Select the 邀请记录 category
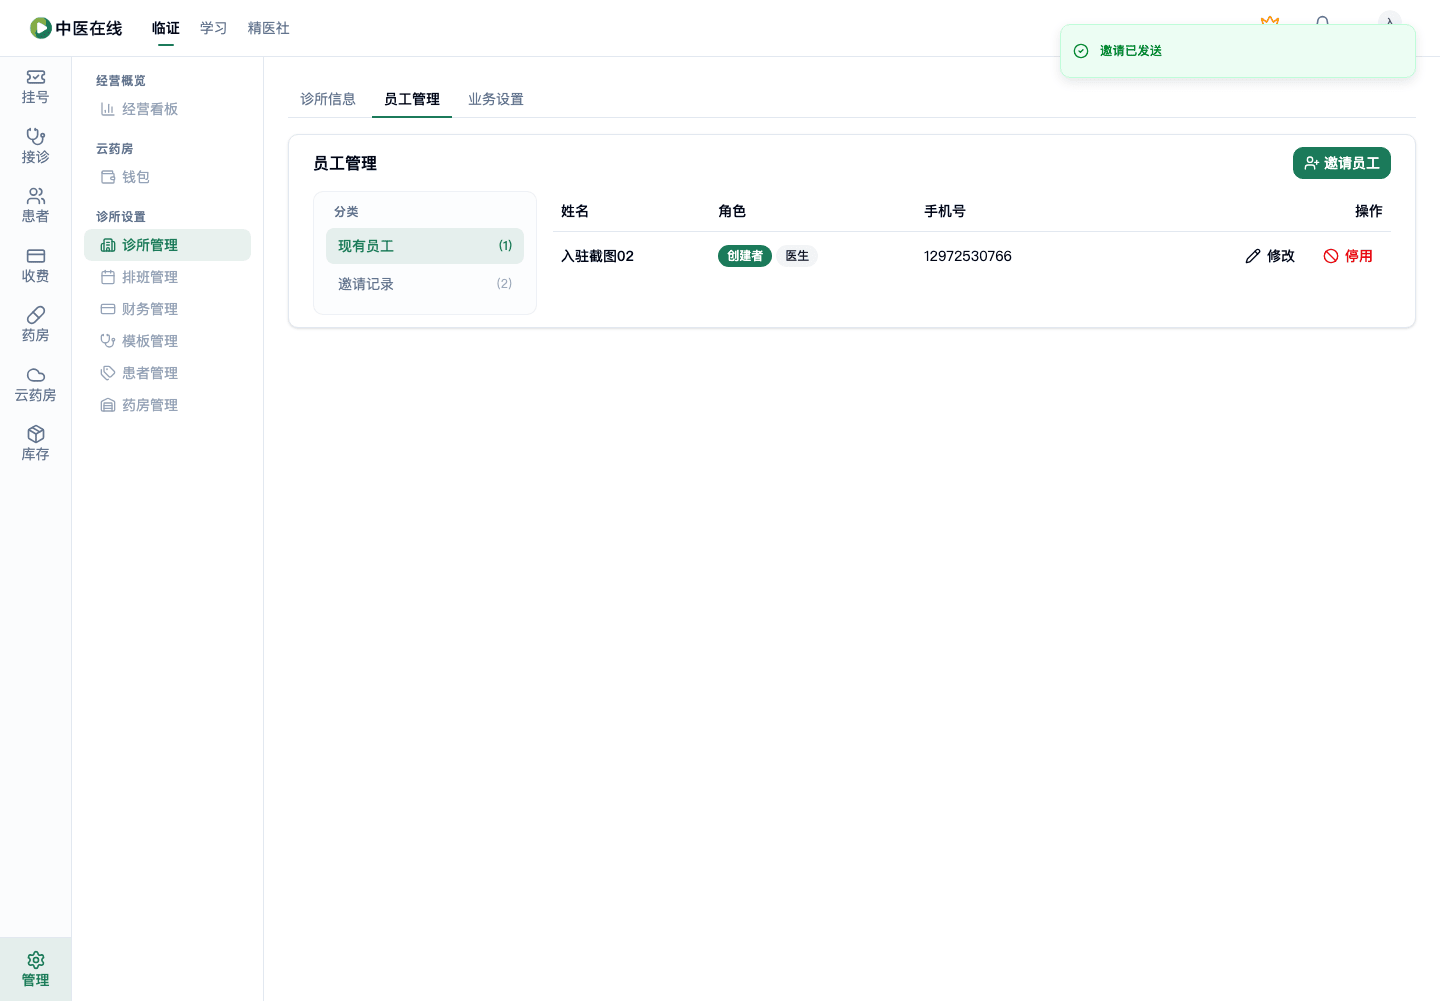1440x1001 pixels. [x=425, y=284]
